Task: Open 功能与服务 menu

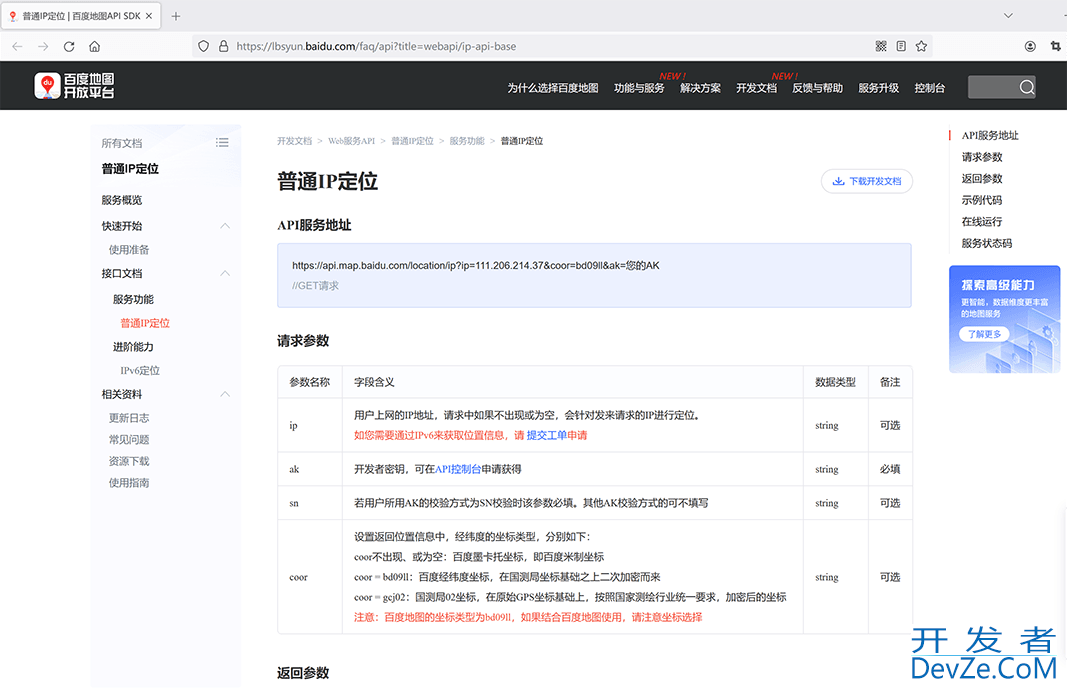Action: tap(639, 88)
